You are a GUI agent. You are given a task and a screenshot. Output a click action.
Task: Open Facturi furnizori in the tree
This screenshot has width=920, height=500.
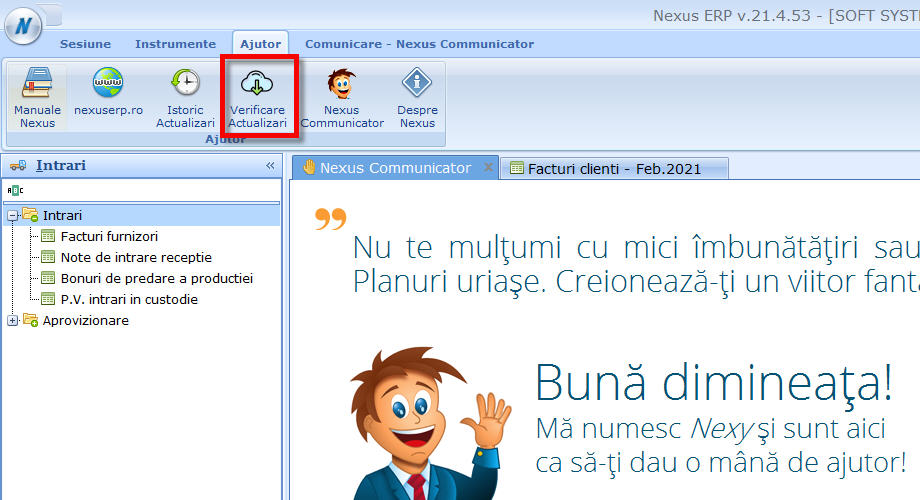click(109, 237)
